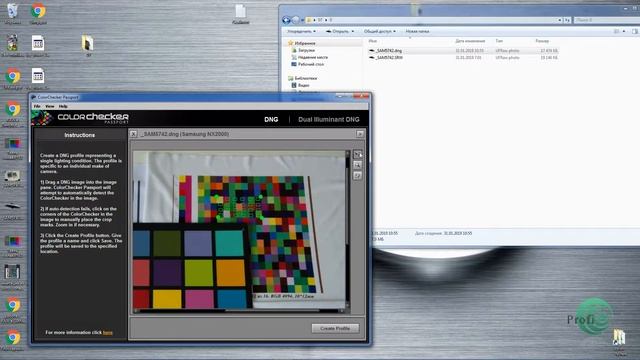Switch to the Dual Illuminant DNG tab
This screenshot has height=360, width=640.
[329, 119]
